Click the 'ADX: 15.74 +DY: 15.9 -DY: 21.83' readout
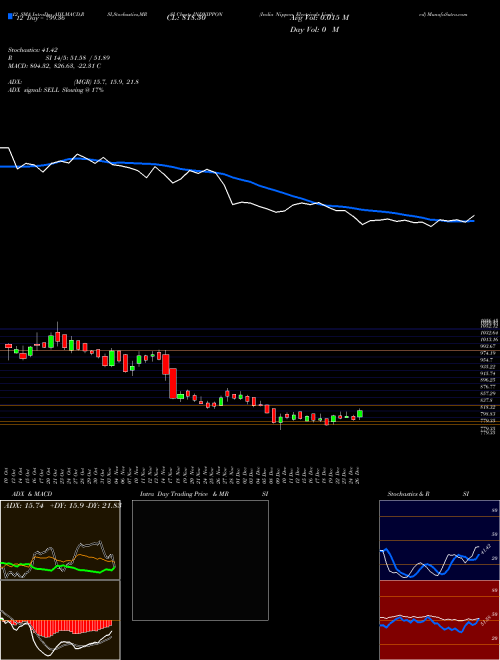This screenshot has width=500, height=660. [63, 506]
